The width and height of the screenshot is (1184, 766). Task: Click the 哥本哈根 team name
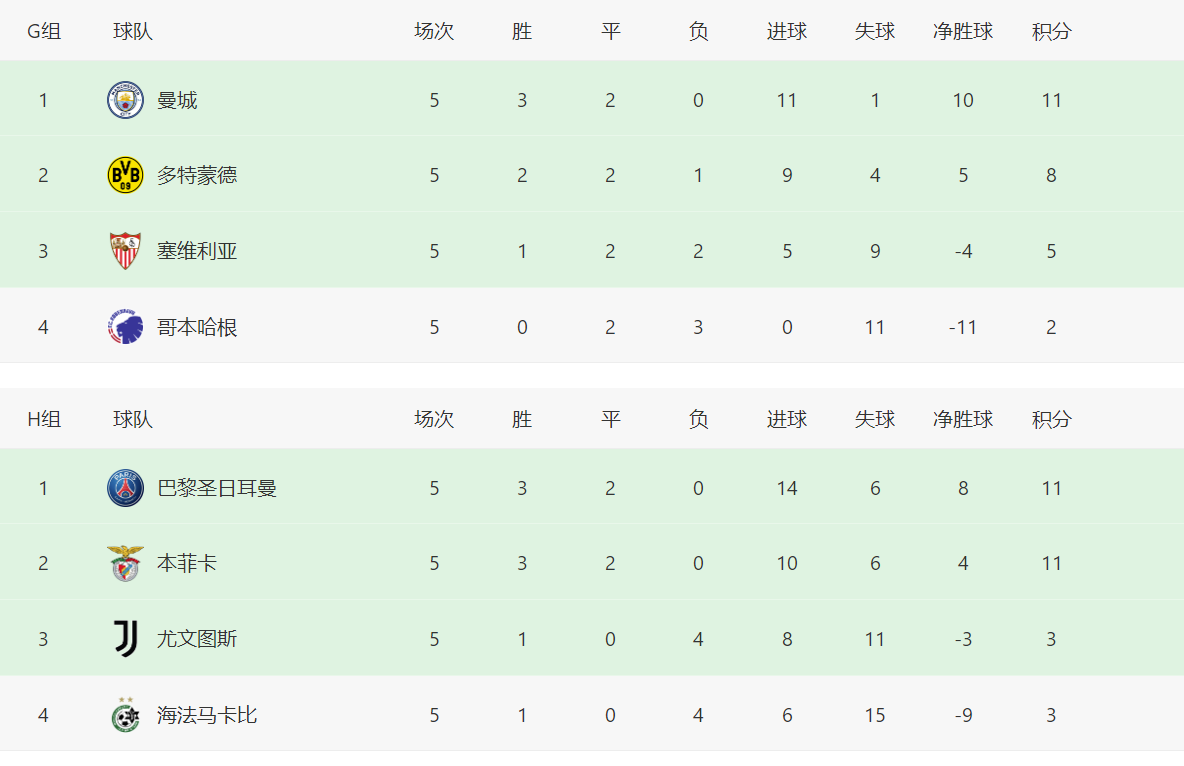[197, 327]
